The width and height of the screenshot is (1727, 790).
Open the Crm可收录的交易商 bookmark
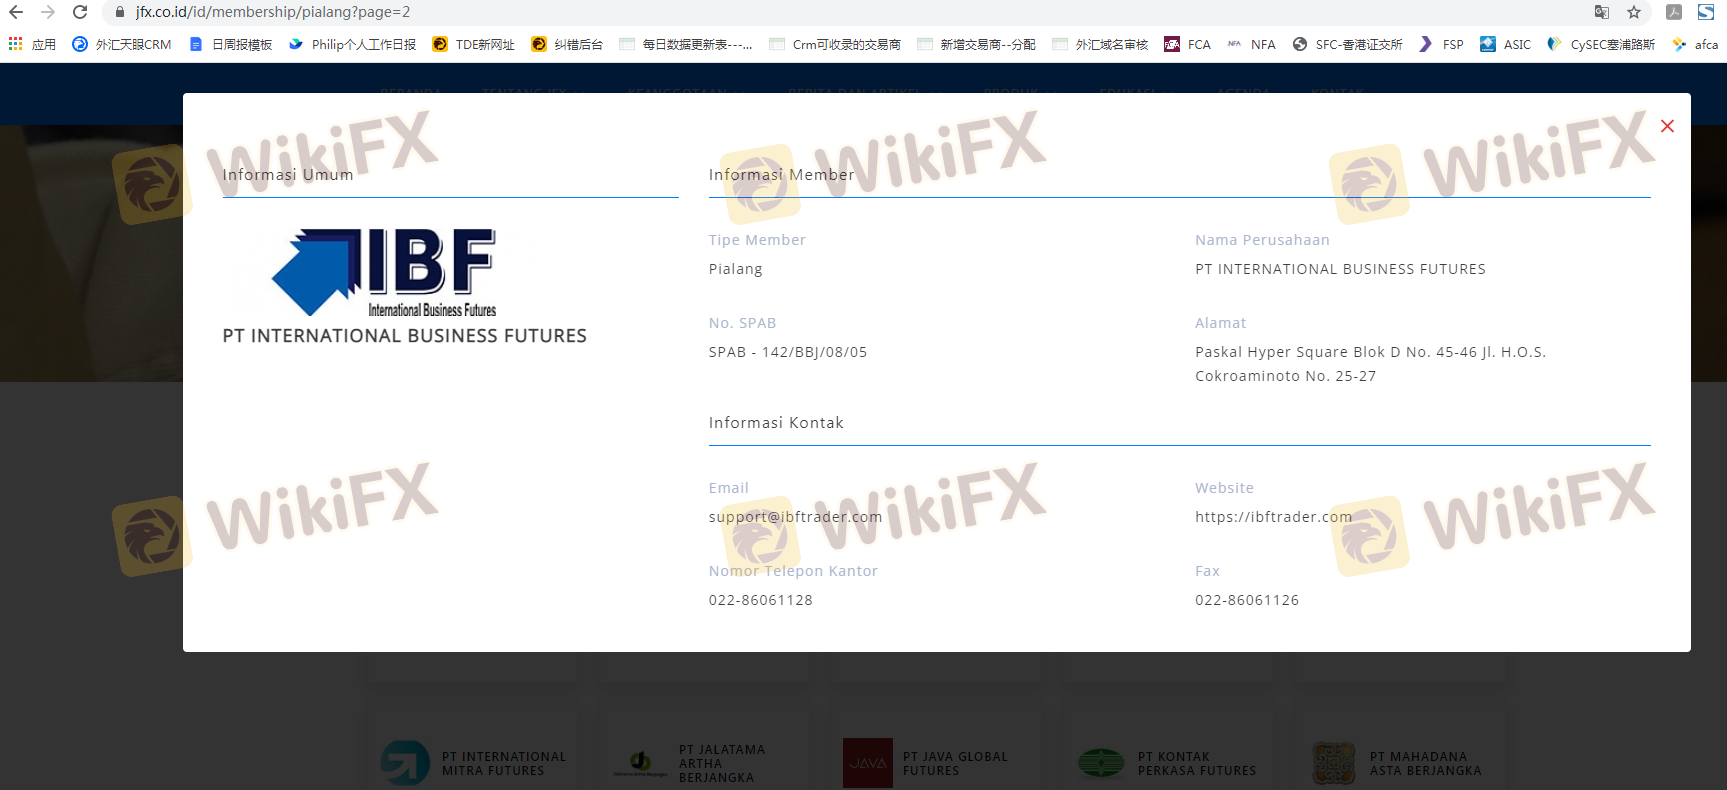[x=835, y=44]
